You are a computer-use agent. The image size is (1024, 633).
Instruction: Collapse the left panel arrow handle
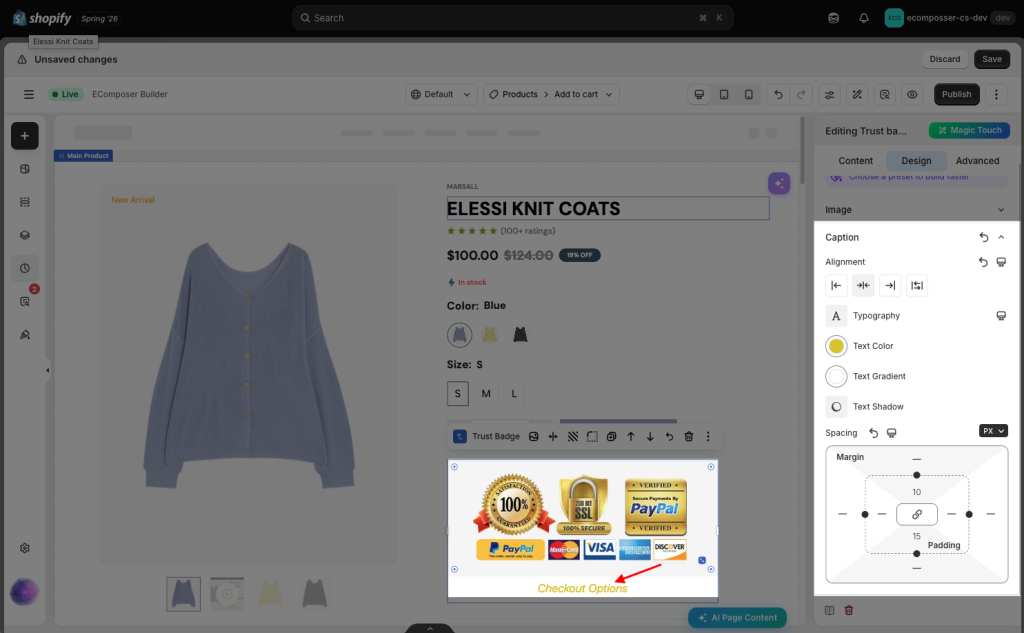(48, 370)
